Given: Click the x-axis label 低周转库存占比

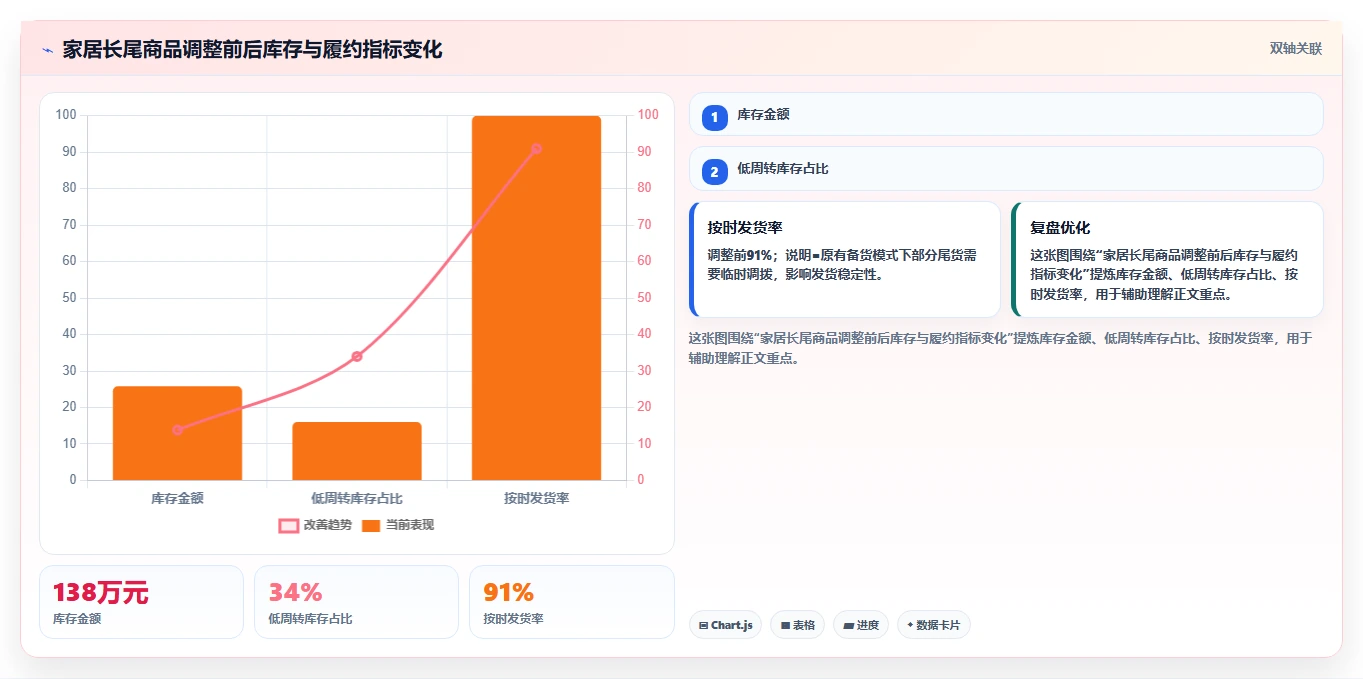Looking at the screenshot, I should click(x=357, y=498).
